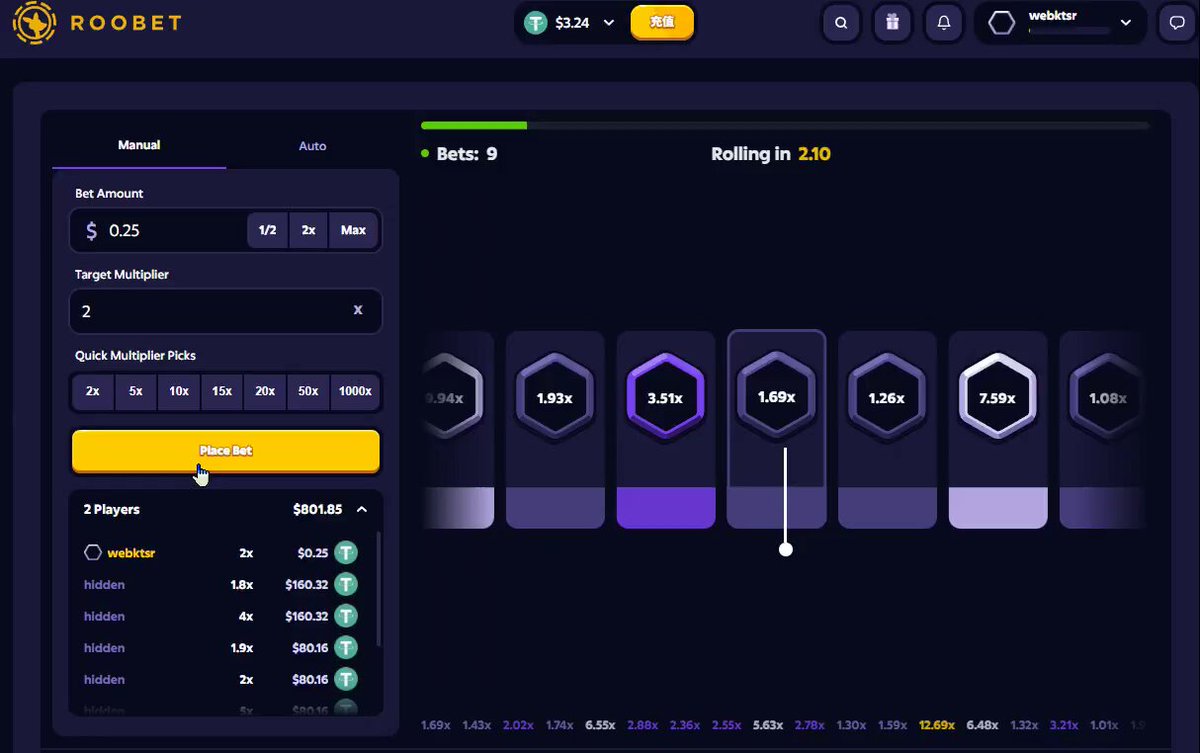1200x753 pixels.
Task: Set the bet amount to Max
Action: [x=353, y=230]
